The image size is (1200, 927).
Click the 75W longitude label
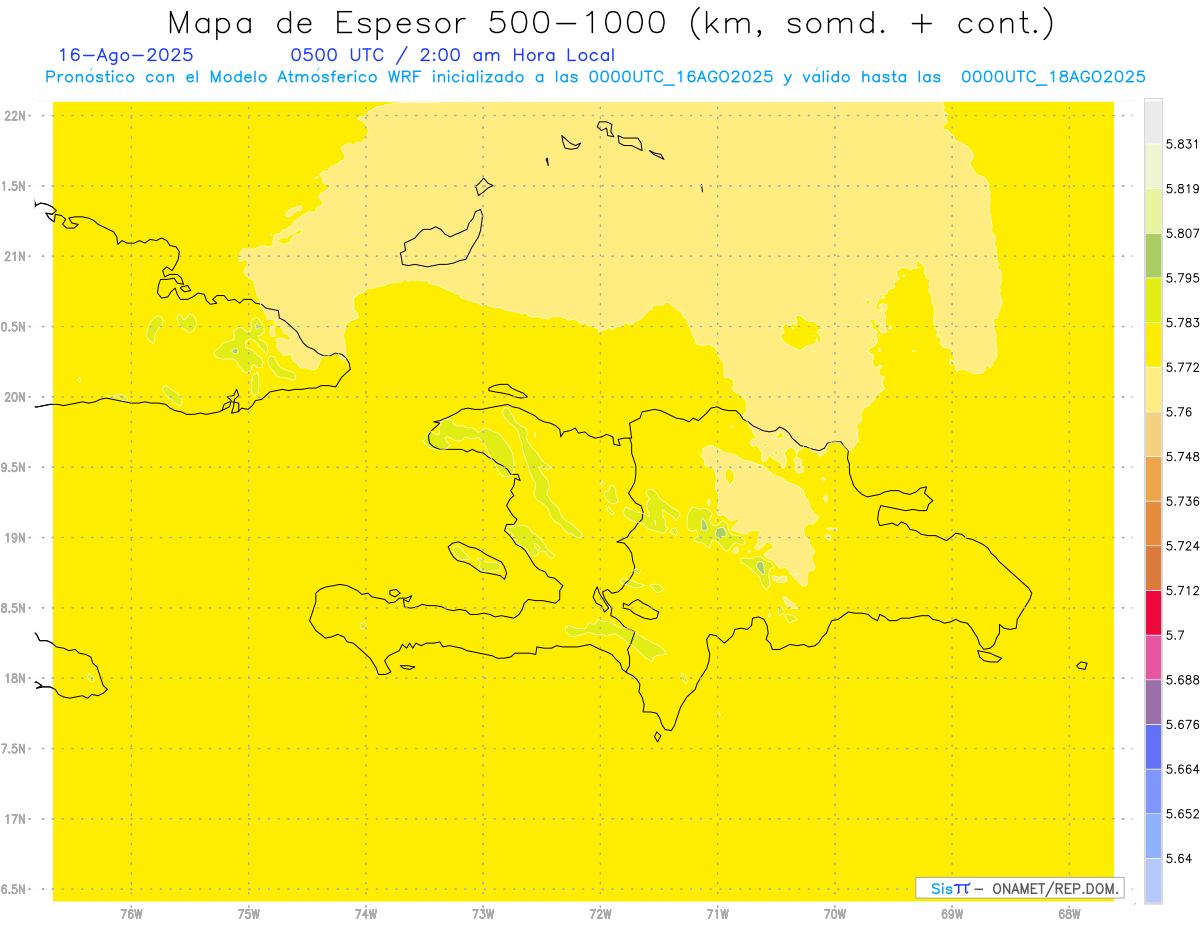click(x=248, y=915)
